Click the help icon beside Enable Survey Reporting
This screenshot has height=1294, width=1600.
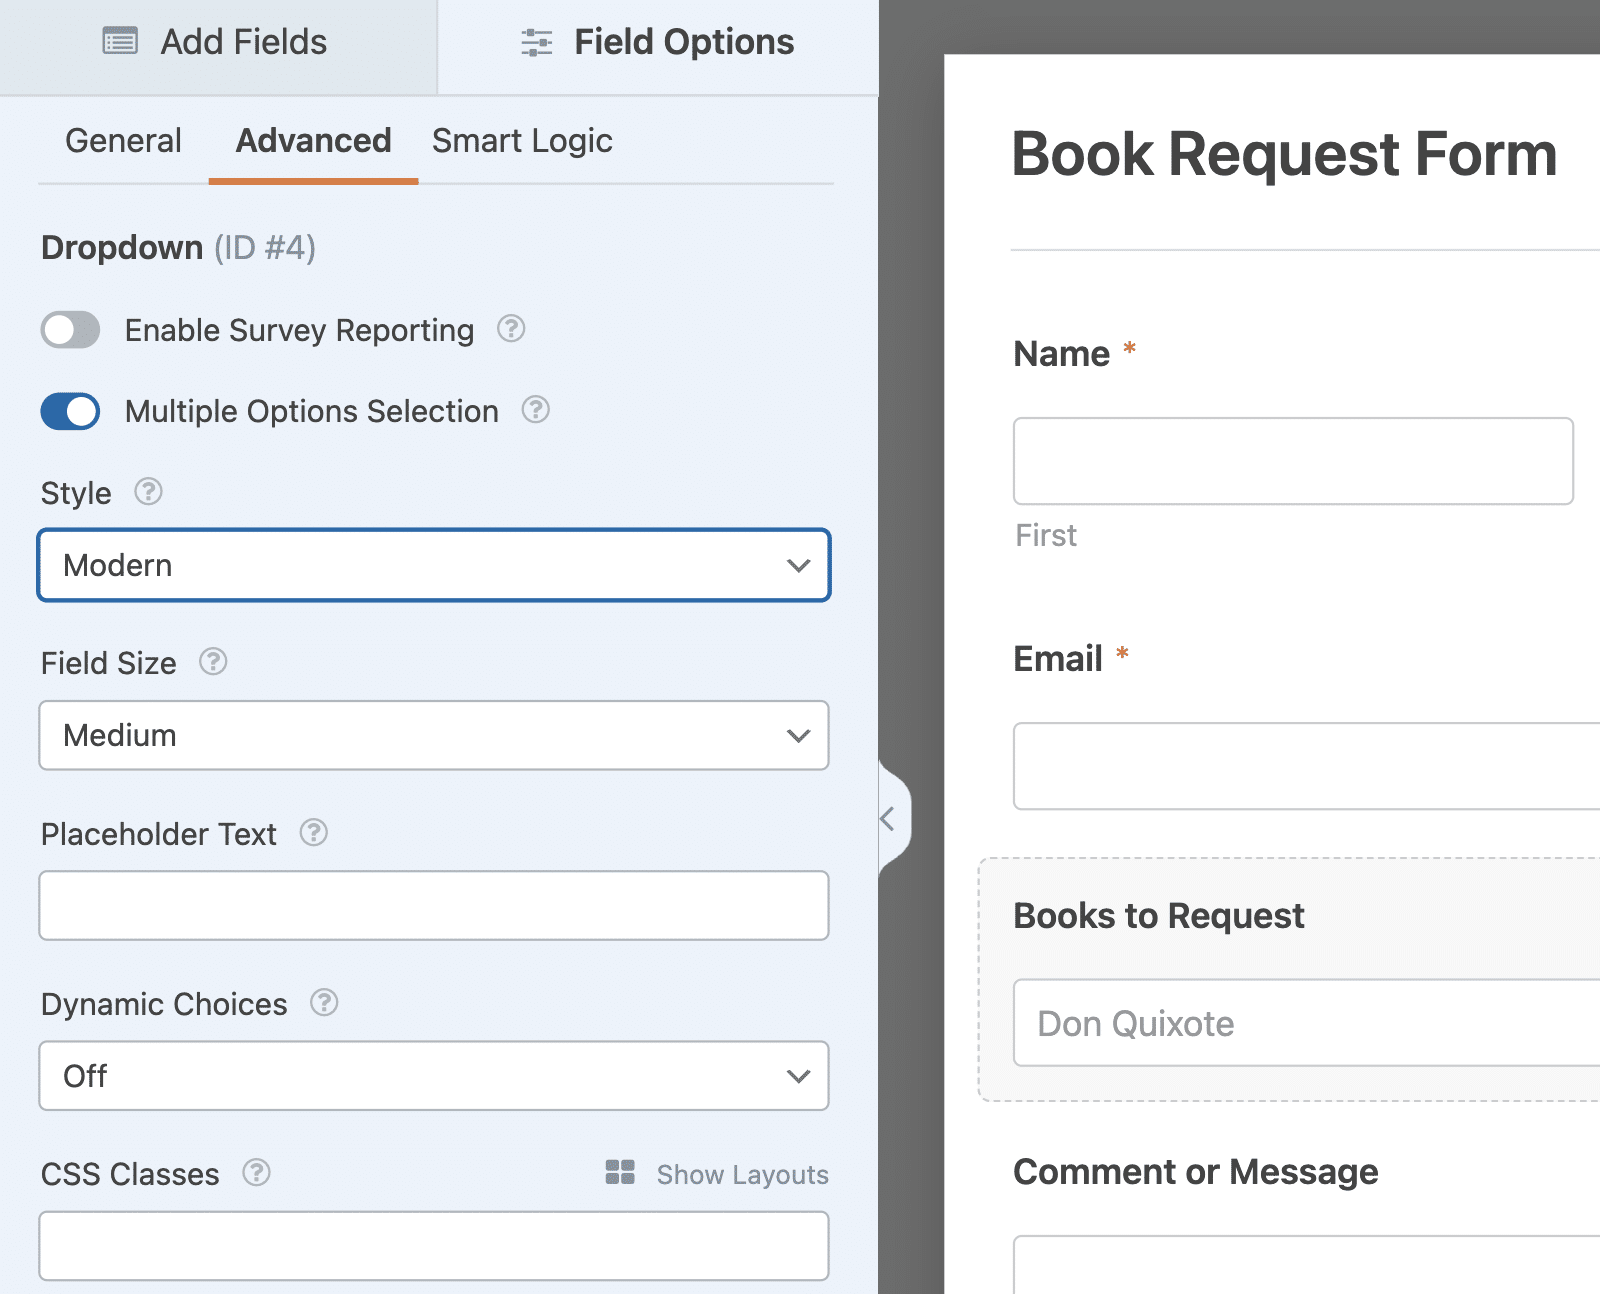pos(510,330)
